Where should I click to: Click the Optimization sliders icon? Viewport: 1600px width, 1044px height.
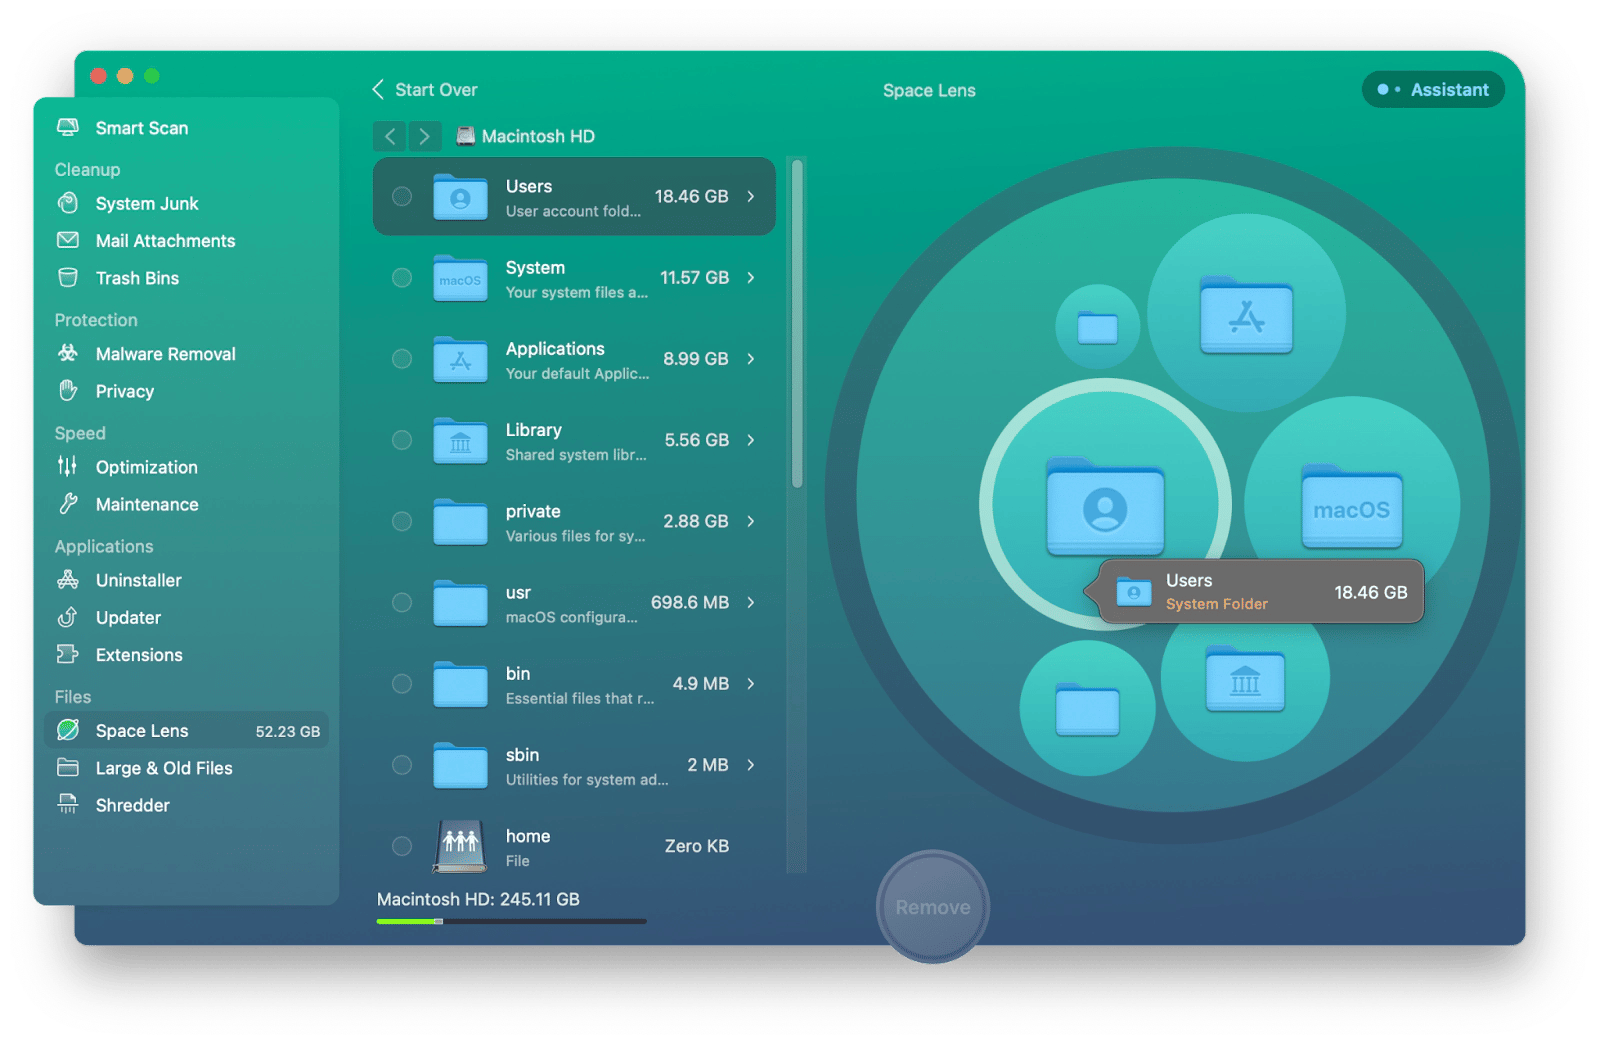click(x=68, y=466)
